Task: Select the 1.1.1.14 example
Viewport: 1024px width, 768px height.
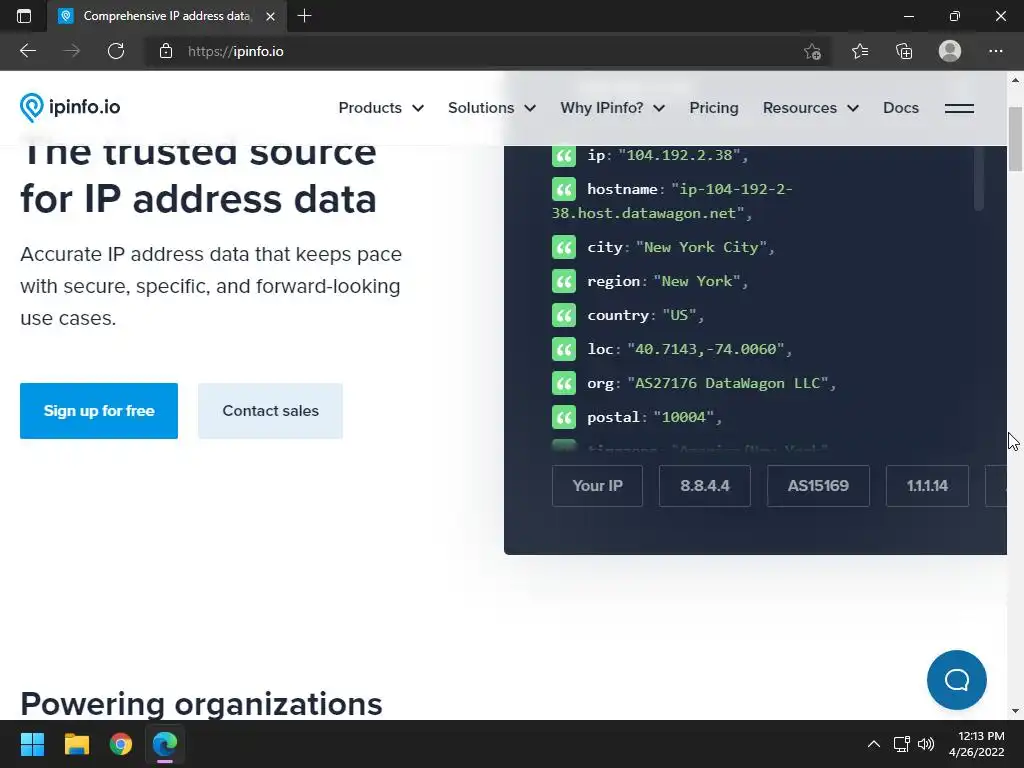Action: [927, 486]
